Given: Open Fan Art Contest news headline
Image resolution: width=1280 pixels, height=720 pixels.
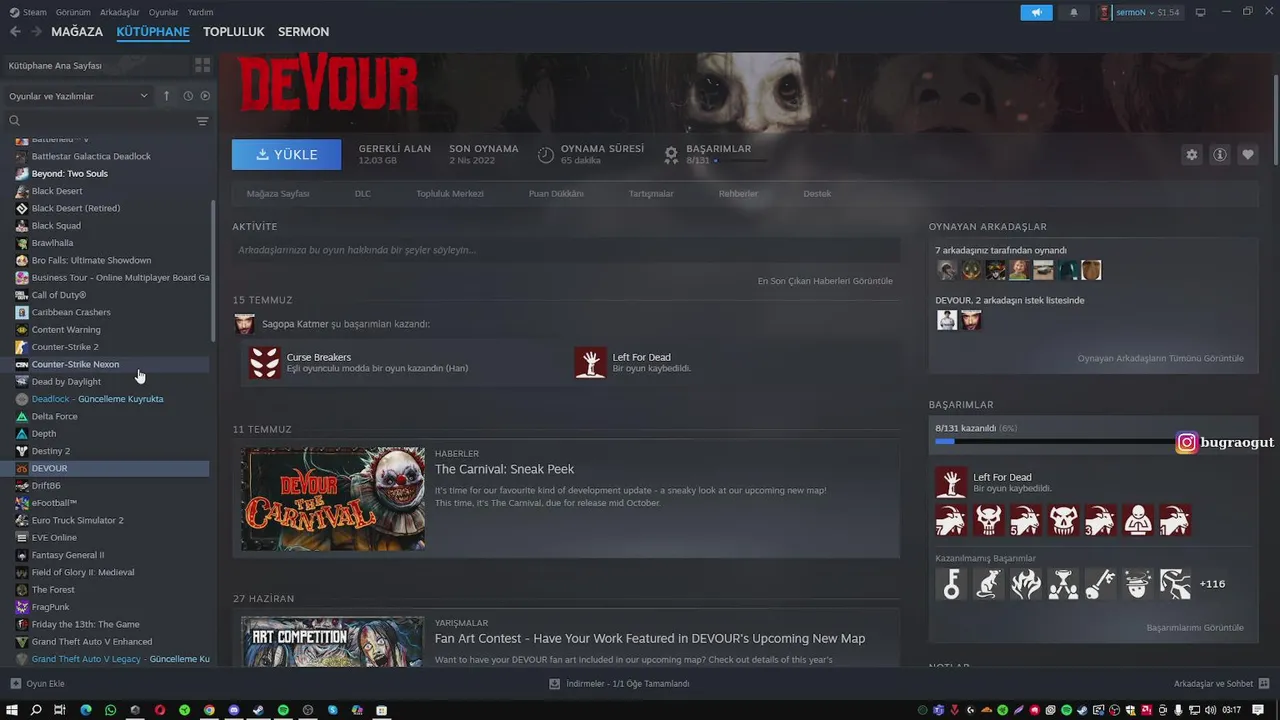Looking at the screenshot, I should tap(650, 638).
